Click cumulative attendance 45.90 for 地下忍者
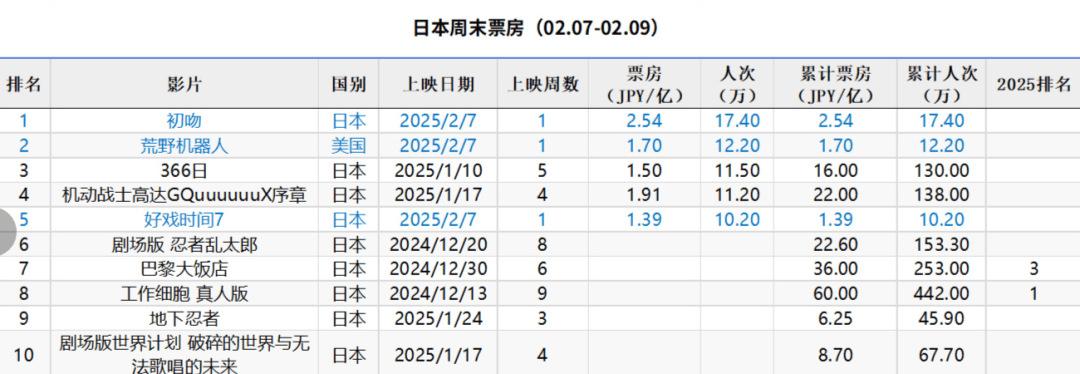 tap(942, 319)
